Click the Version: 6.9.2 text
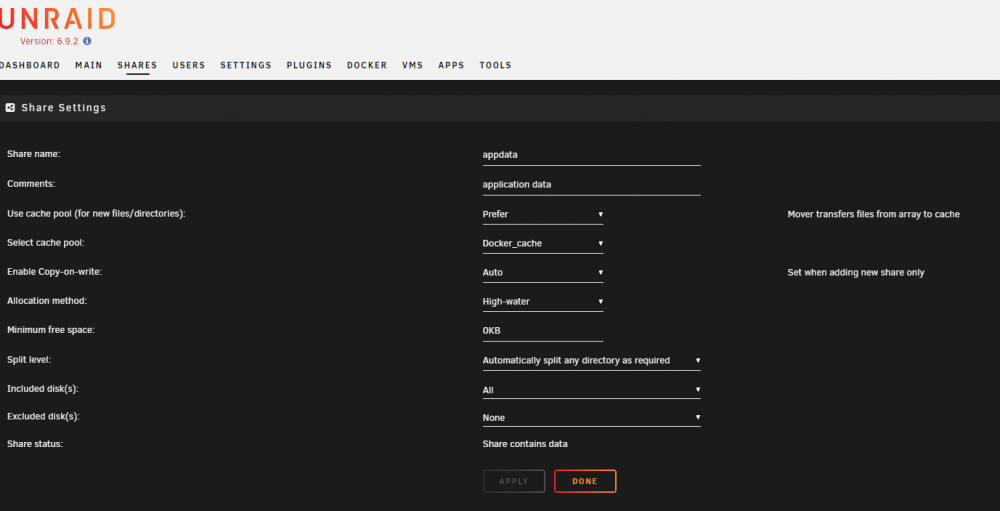 (48, 41)
